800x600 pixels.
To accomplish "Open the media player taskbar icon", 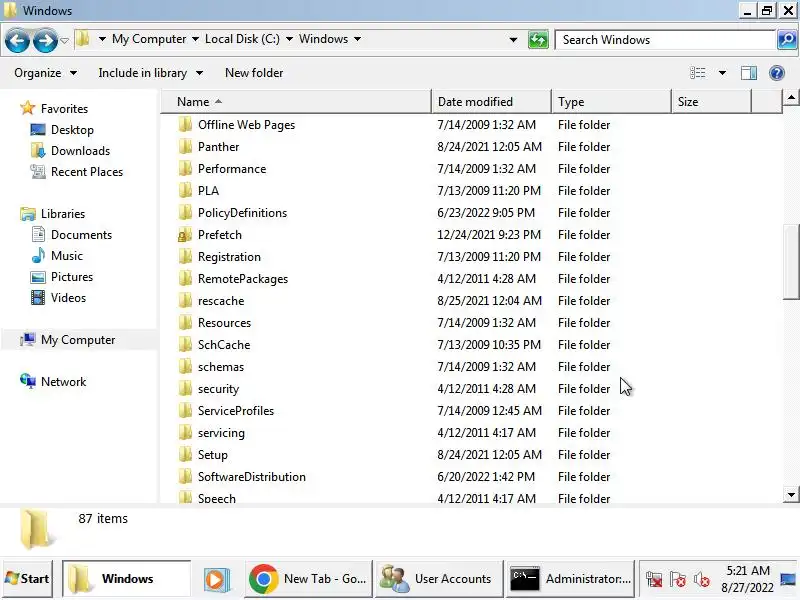I will click(217, 579).
